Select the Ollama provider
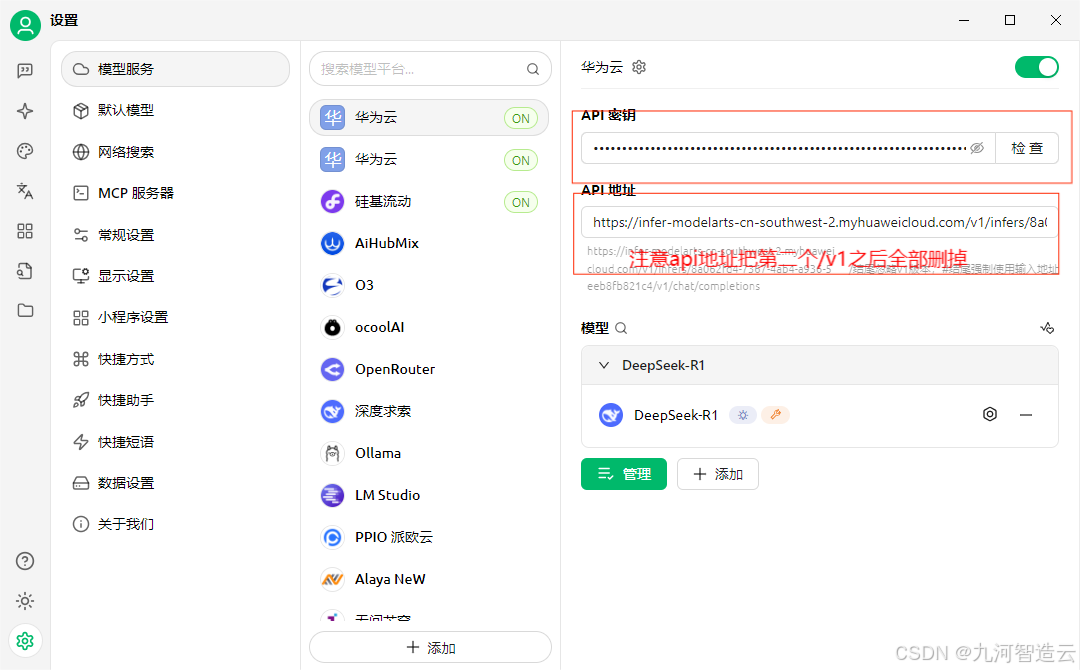 428,453
